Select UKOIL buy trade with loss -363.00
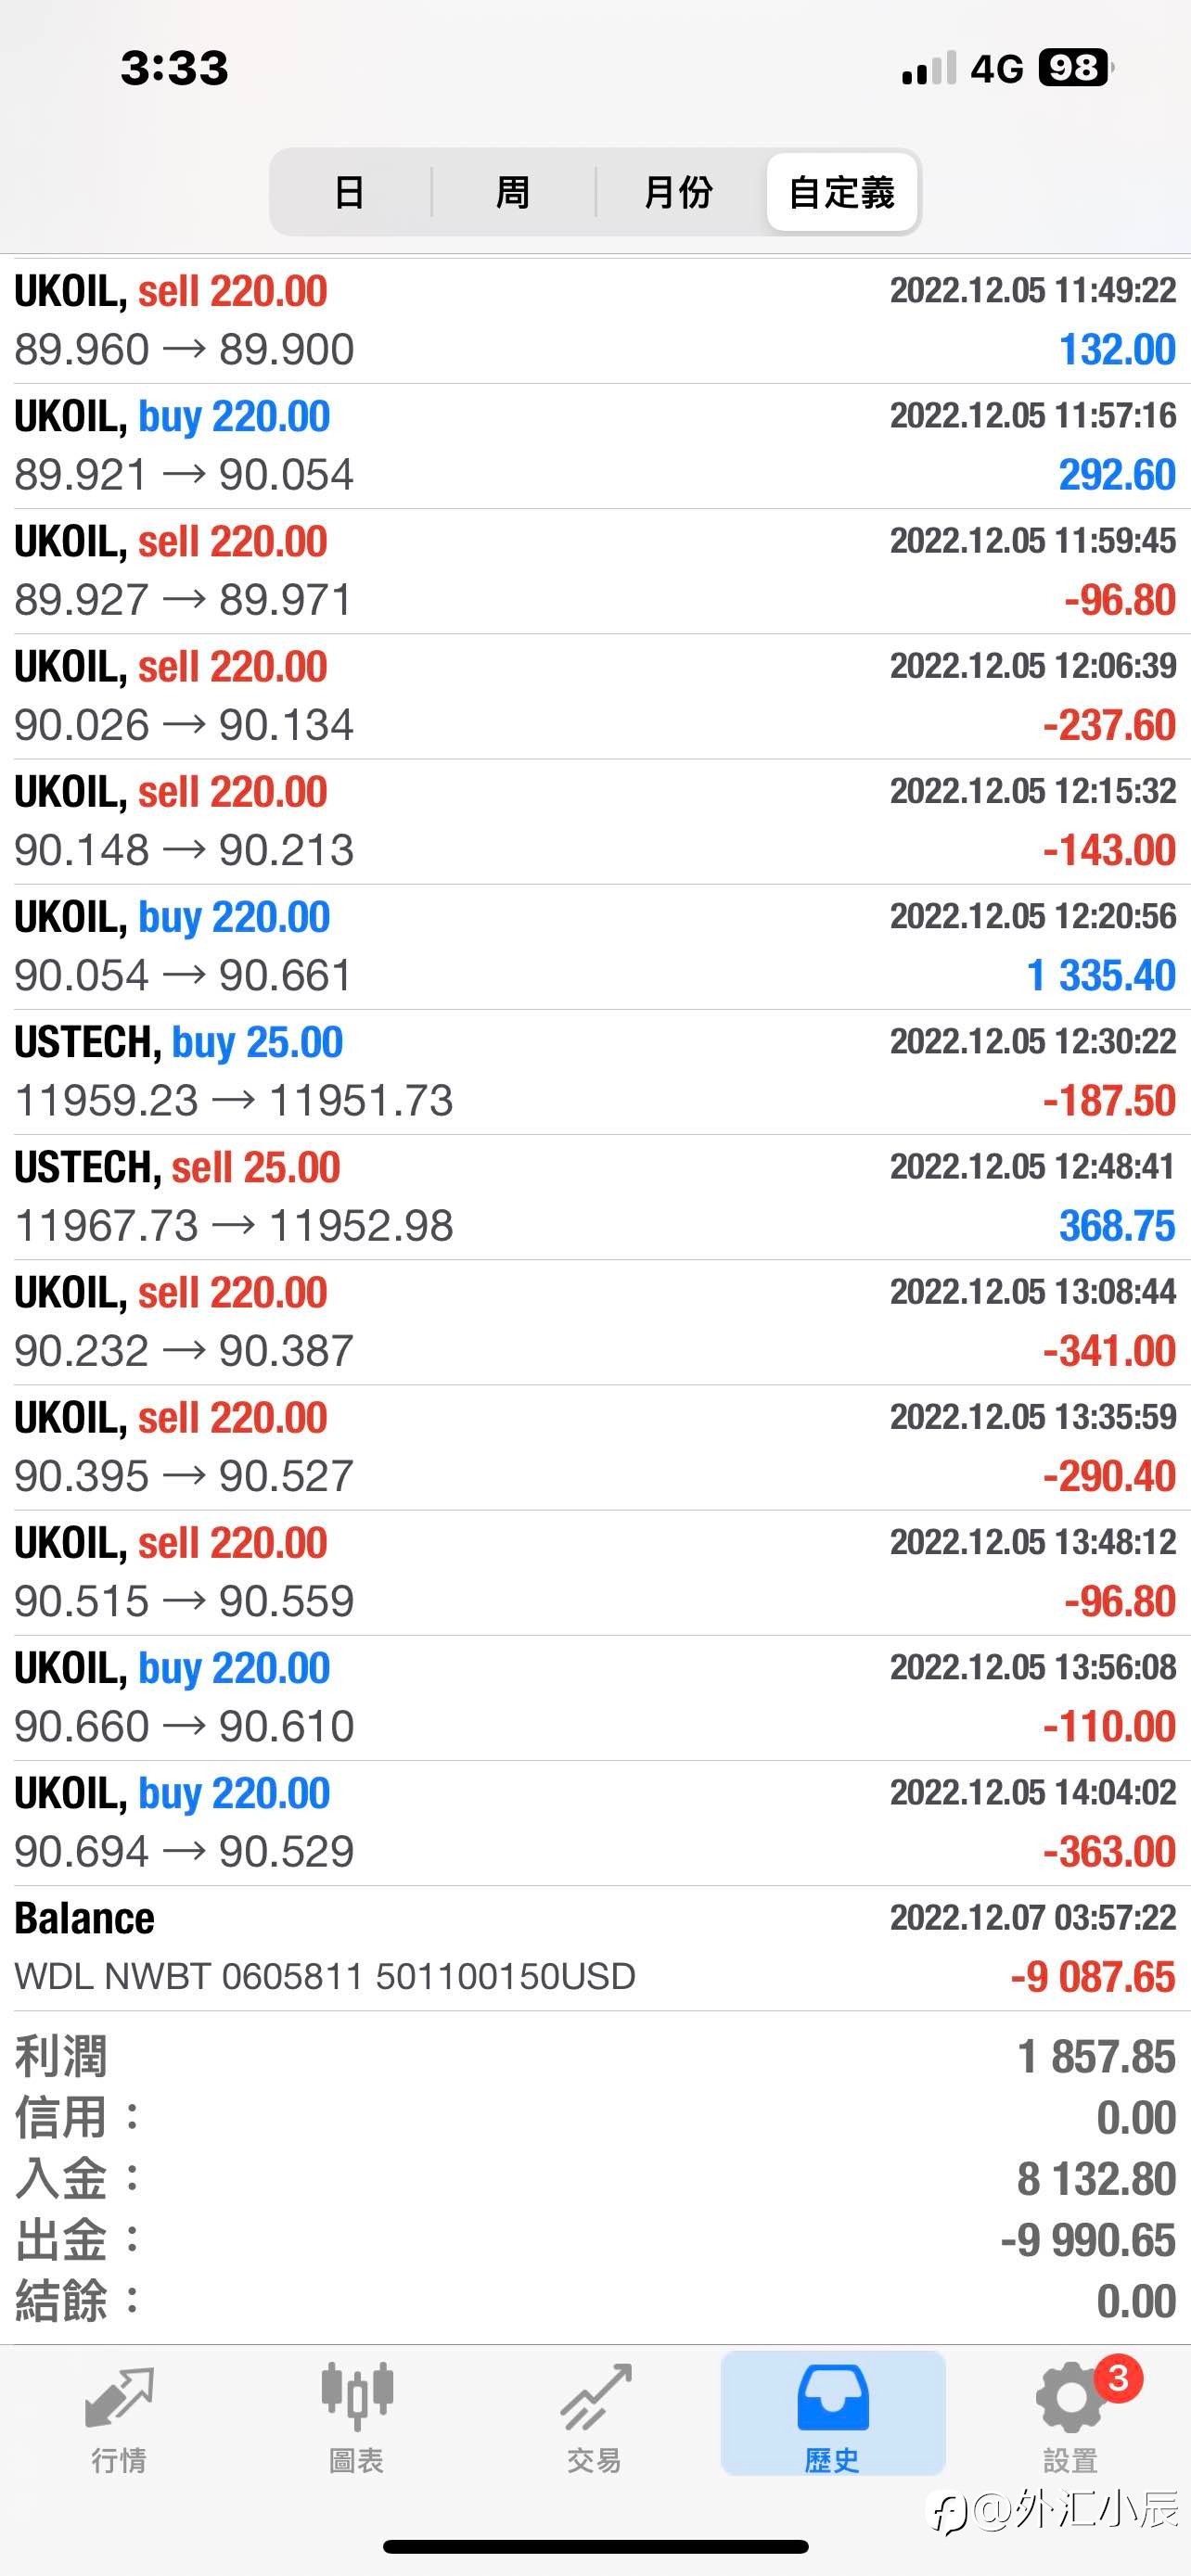This screenshot has height=2576, width=1191. pos(595,1823)
